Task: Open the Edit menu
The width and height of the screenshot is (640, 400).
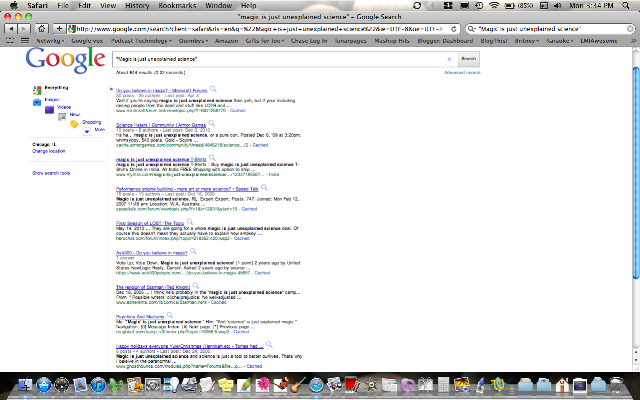Action: tap(84, 6)
